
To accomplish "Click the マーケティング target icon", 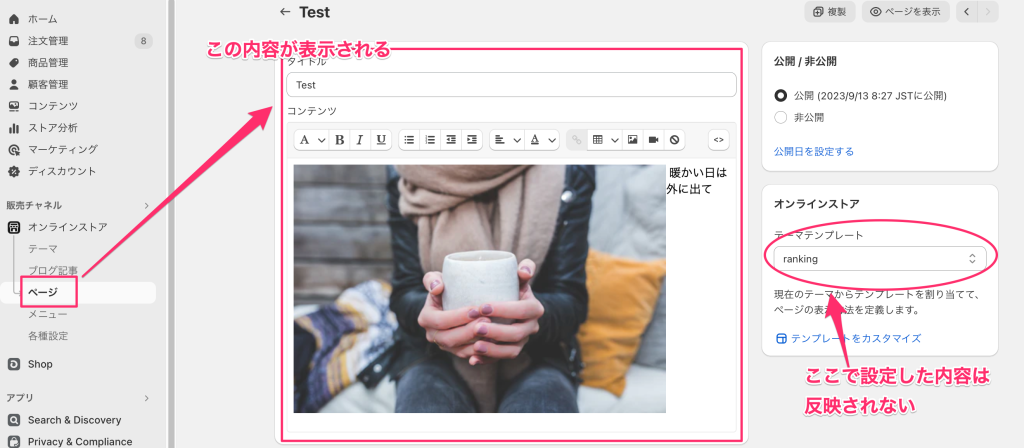I will 14,150.
